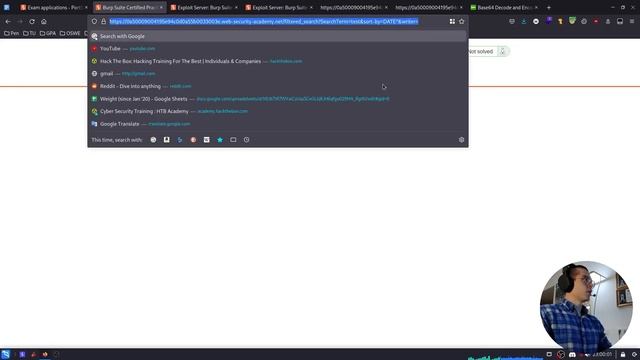640x360 pixels.
Task: Click the Discord tray icon in taskbar
Action: (572, 354)
